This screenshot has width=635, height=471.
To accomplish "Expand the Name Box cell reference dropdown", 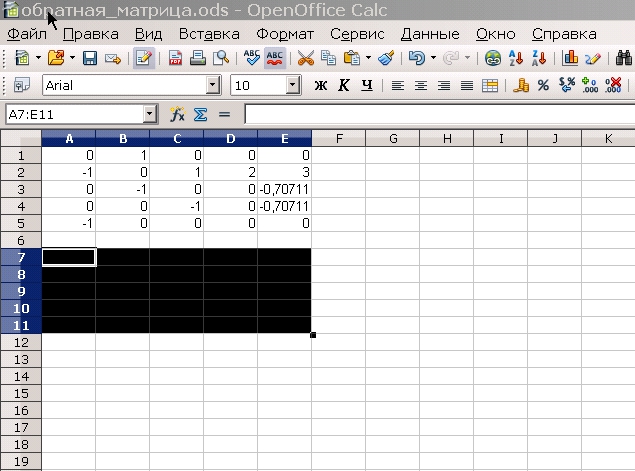I will pos(150,115).
